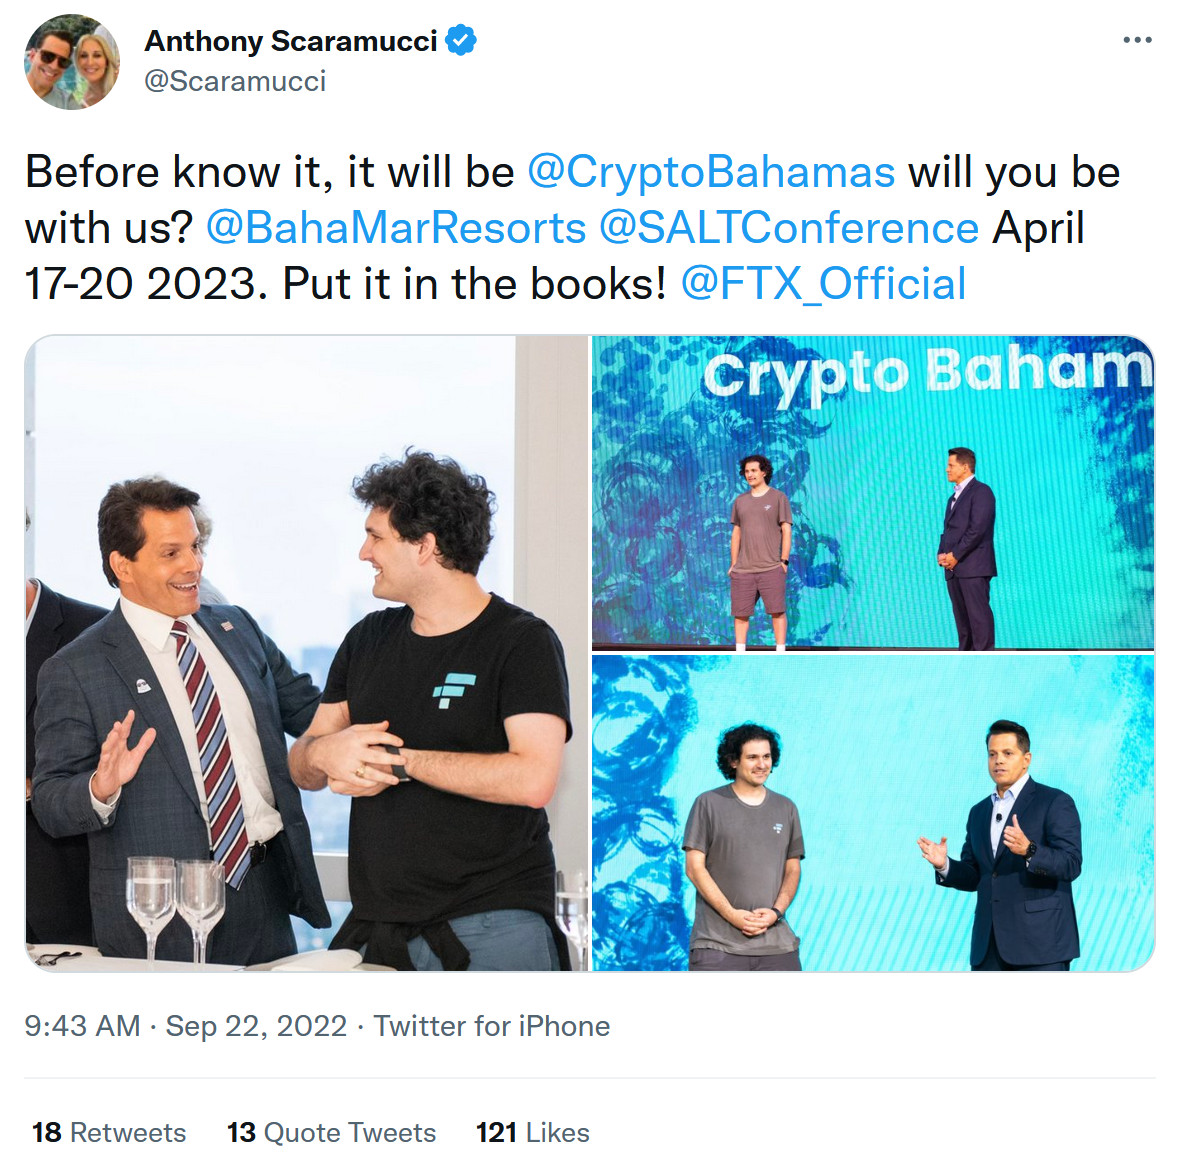Enlarge the large left photo of two men

pos(306,652)
